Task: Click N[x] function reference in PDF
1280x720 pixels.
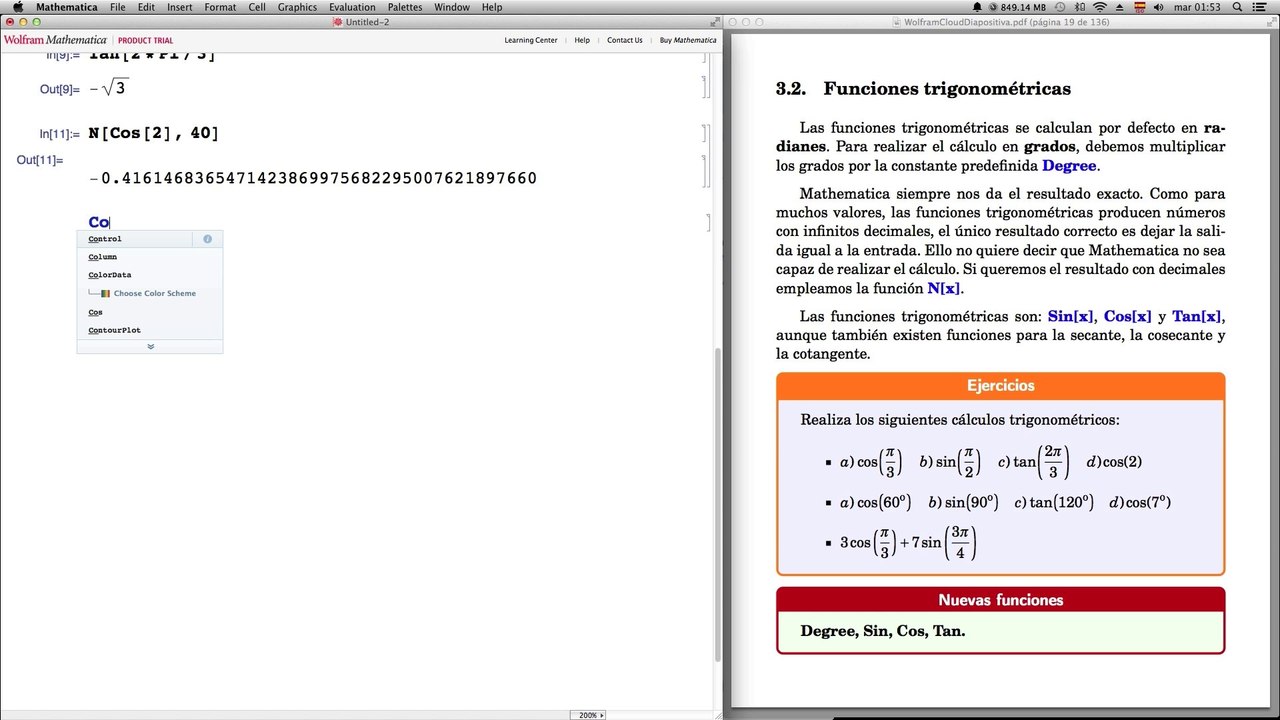Action: tap(943, 288)
